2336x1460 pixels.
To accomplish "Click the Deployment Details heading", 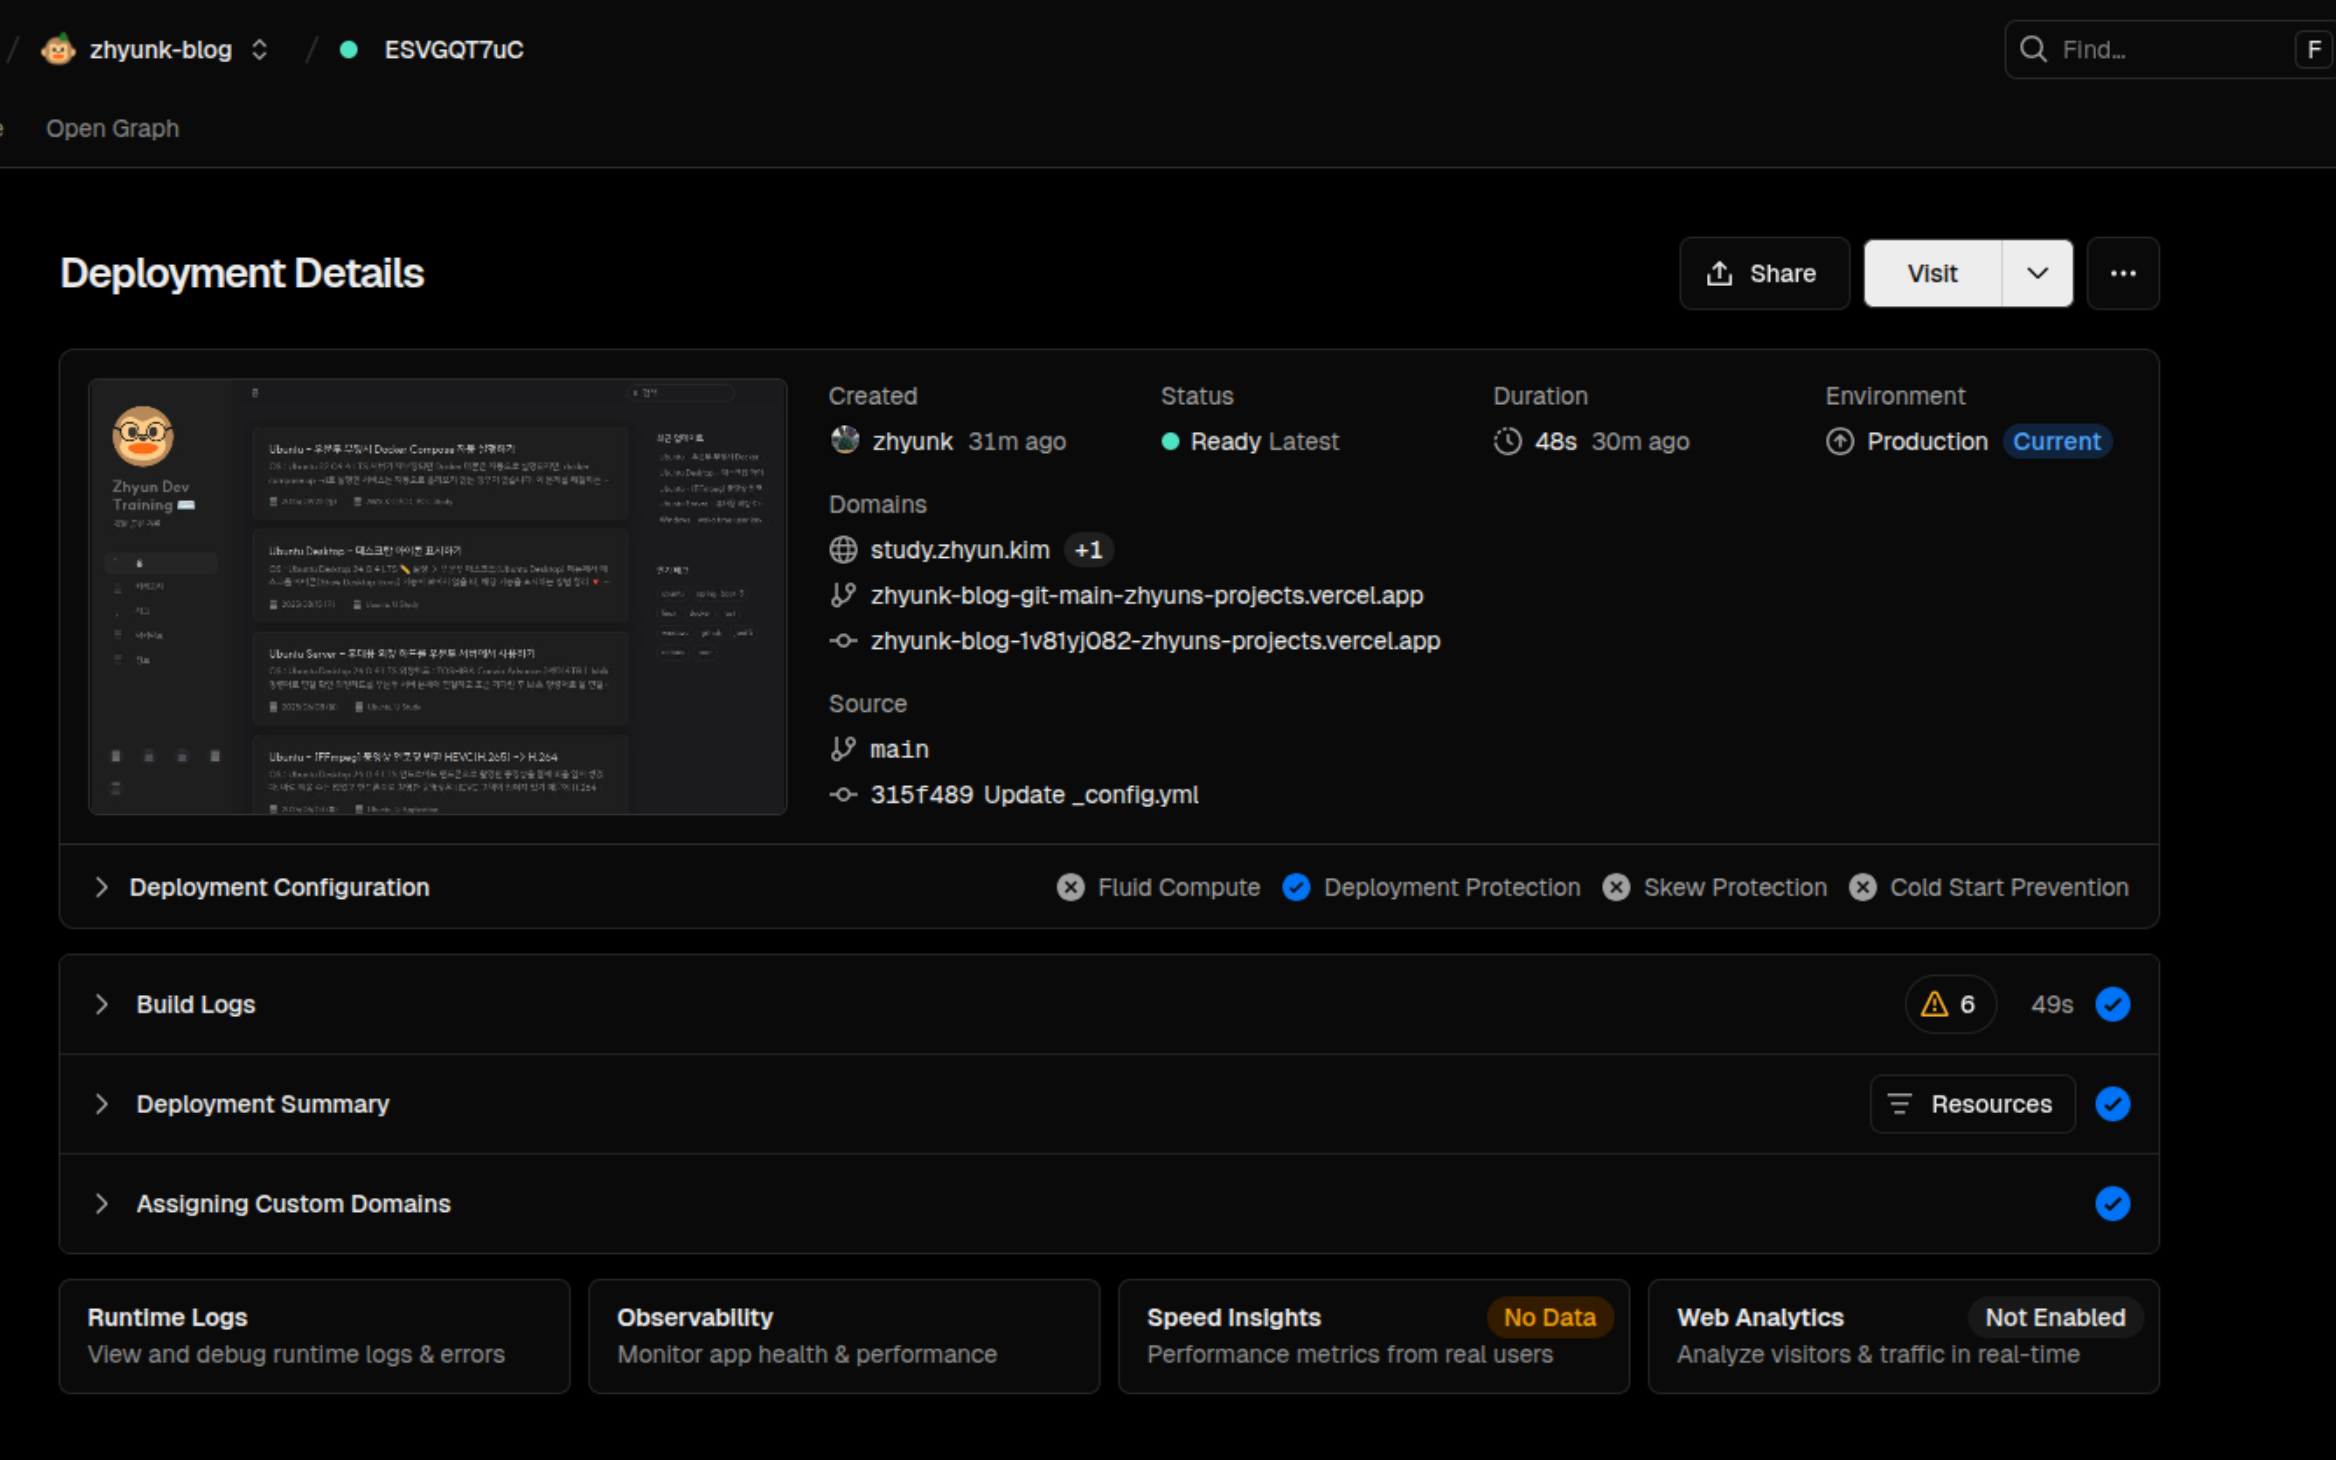I will pyautogui.click(x=242, y=273).
